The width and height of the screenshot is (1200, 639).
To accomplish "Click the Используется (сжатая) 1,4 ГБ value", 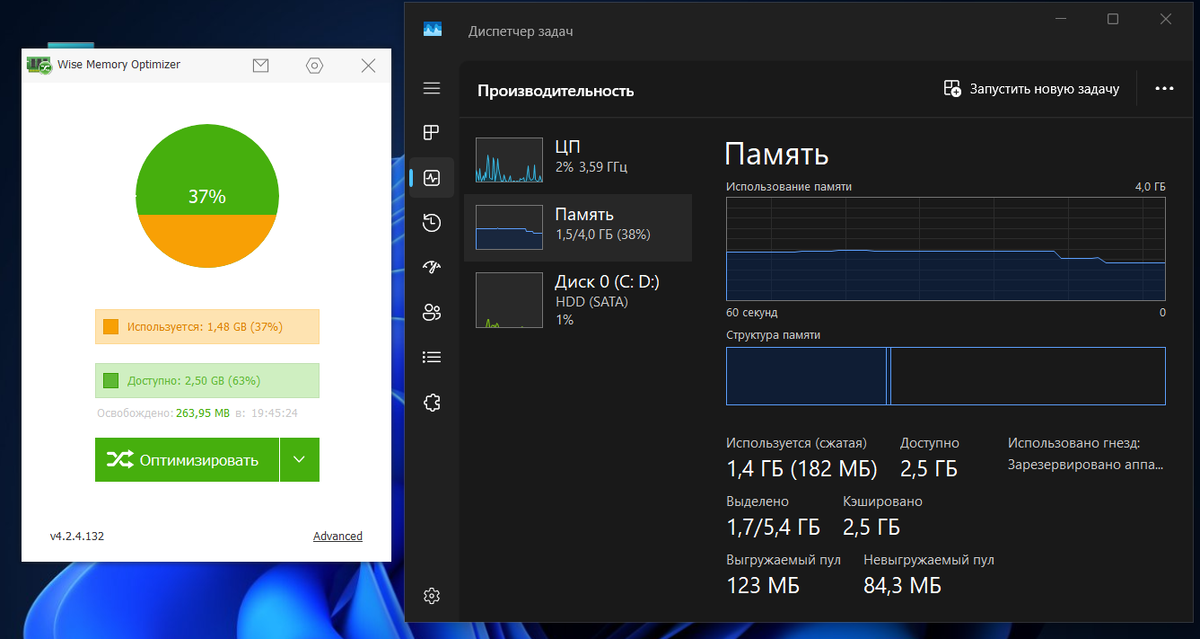I will [802, 469].
